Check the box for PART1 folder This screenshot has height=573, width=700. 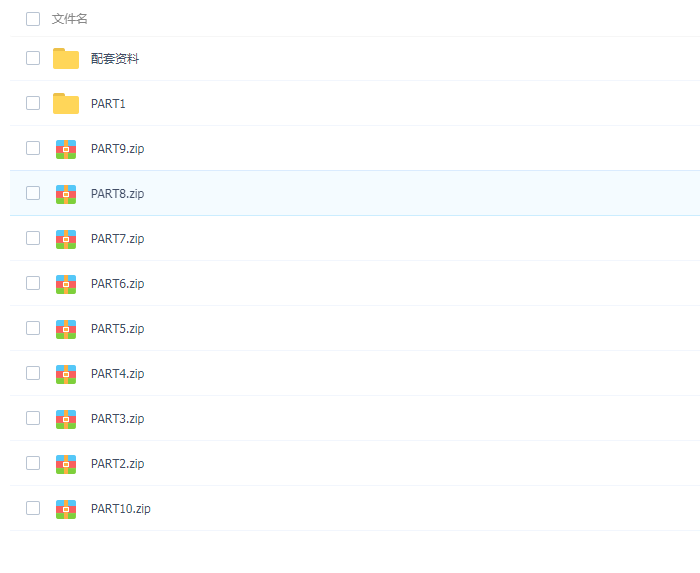pyautogui.click(x=33, y=103)
